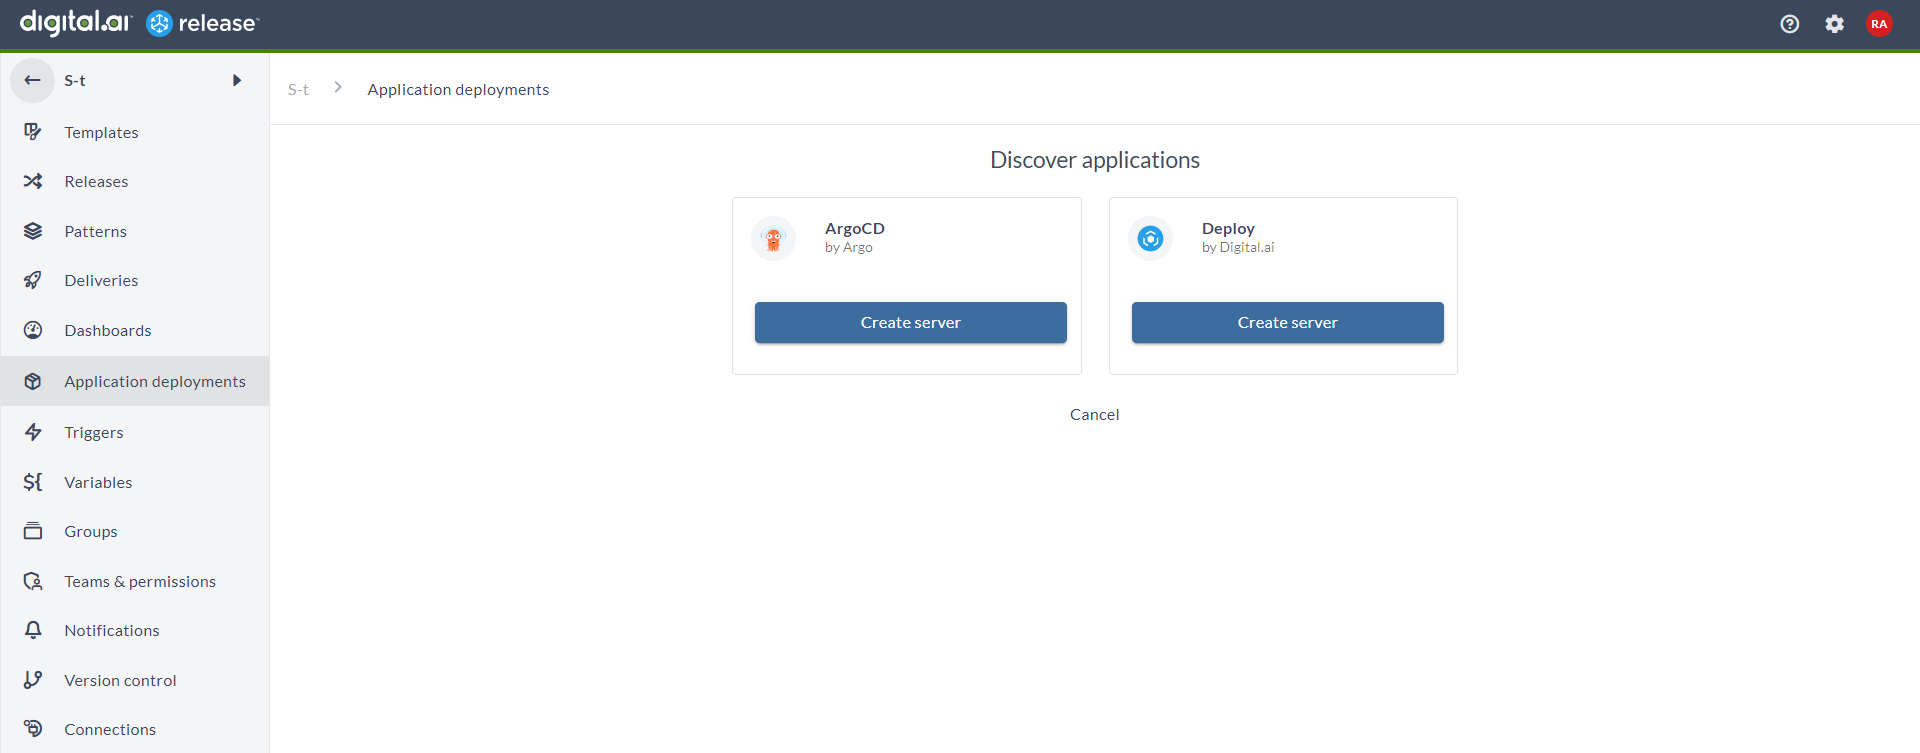The height and width of the screenshot is (753, 1920).
Task: Click the Notifications bell icon
Action: [33, 630]
